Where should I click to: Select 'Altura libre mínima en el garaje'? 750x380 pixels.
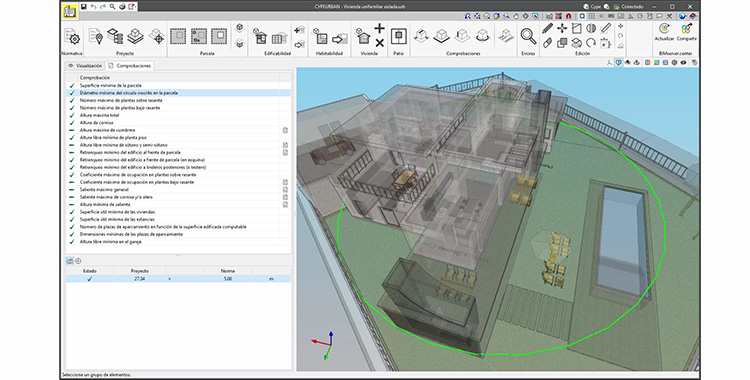pyautogui.click(x=178, y=242)
